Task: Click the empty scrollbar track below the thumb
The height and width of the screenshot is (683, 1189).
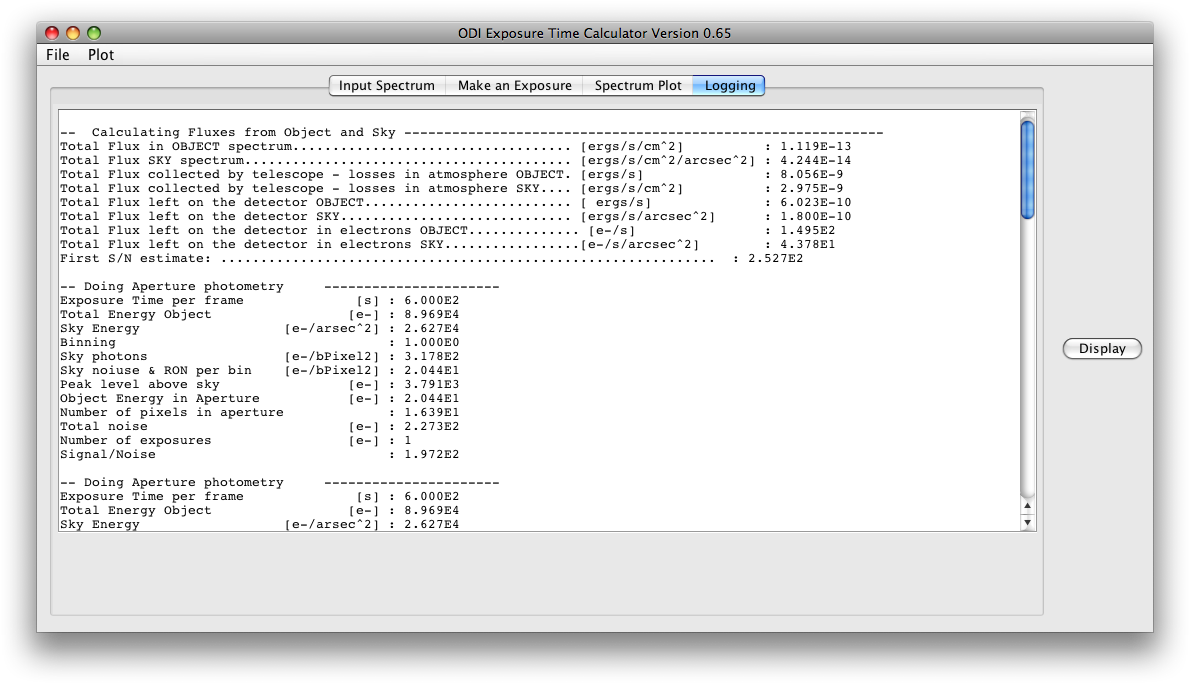Action: (x=1028, y=360)
